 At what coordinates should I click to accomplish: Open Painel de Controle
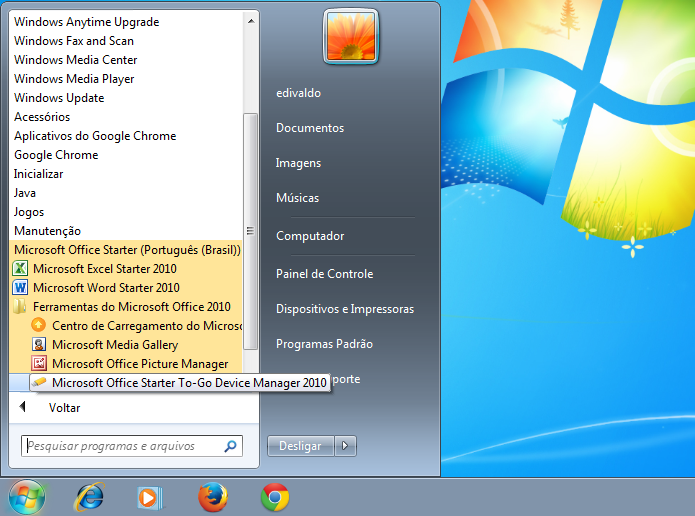[324, 274]
